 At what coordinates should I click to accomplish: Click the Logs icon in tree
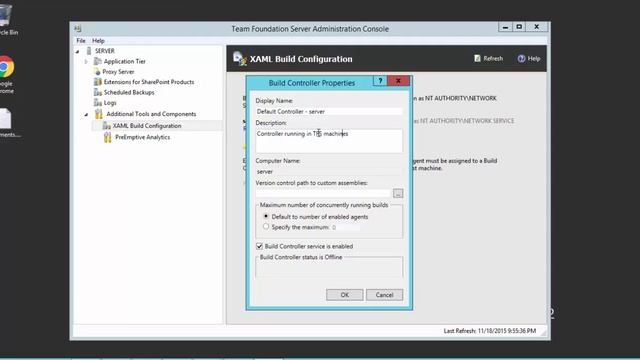(x=98, y=103)
